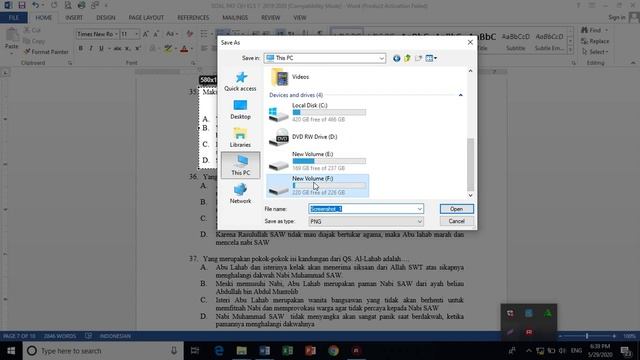Toggle Superscript in Word ribbon

coord(138,49)
